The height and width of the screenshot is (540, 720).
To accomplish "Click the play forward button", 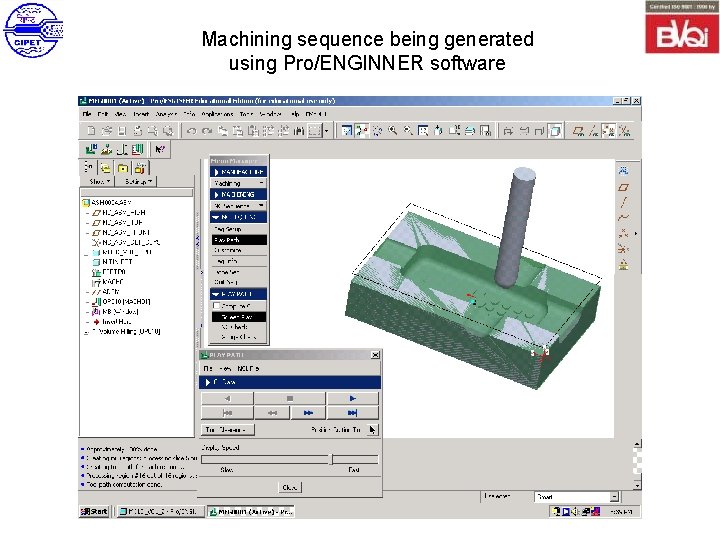I will (x=352, y=398).
